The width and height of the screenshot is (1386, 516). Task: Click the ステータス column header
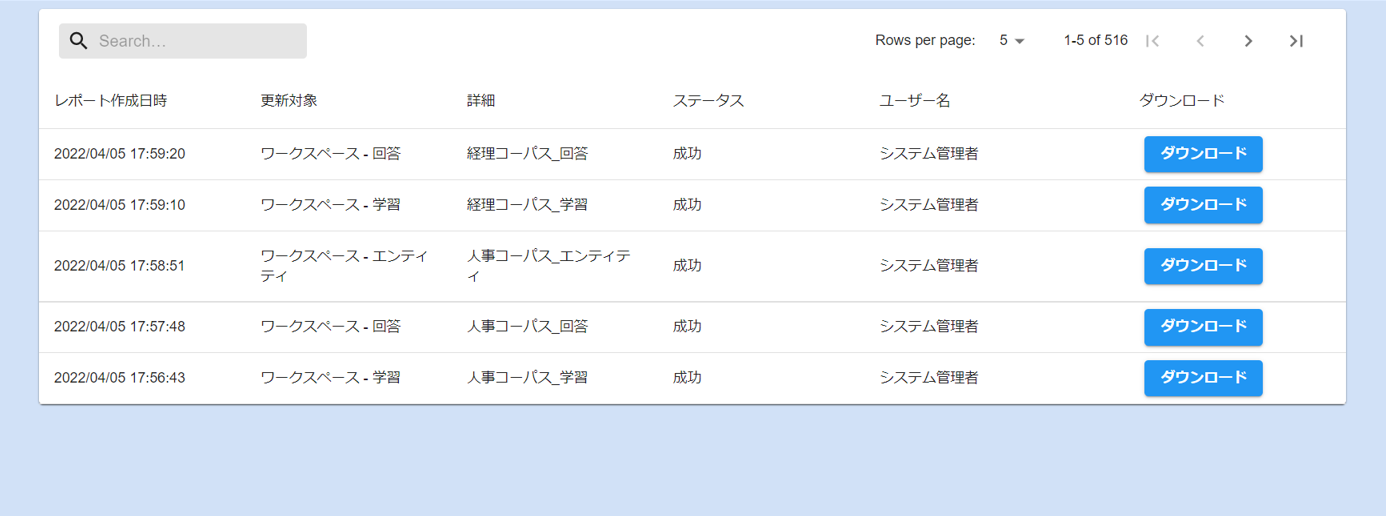[x=708, y=101]
